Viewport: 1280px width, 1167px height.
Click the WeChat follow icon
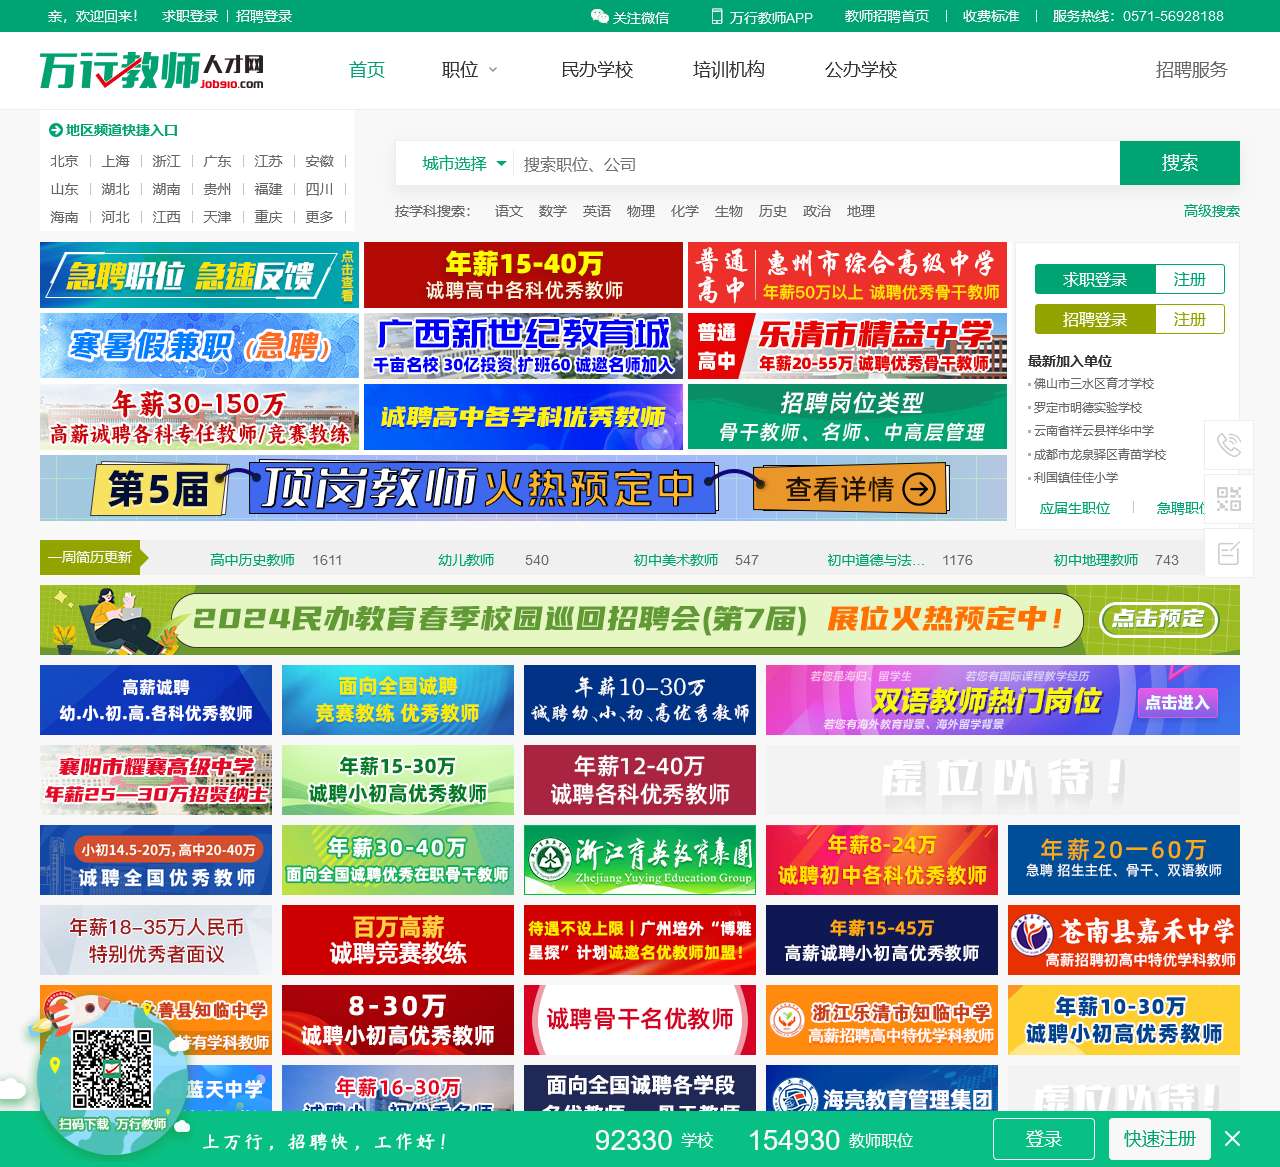click(600, 16)
